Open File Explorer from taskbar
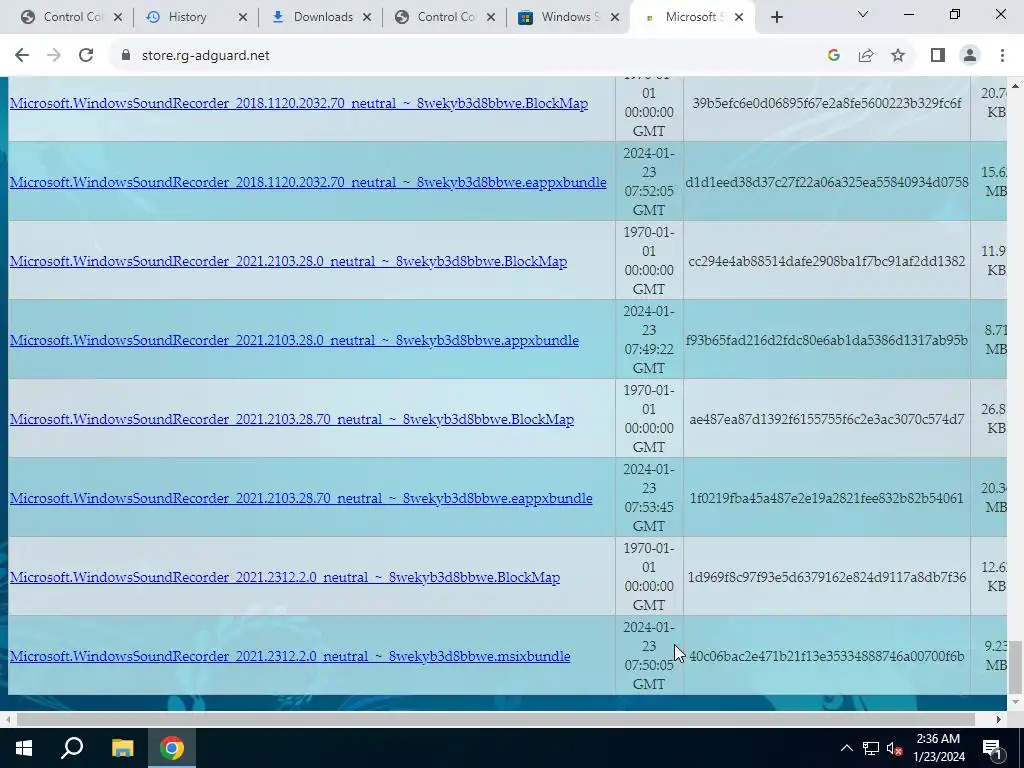The height and width of the screenshot is (768, 1024). (122, 748)
